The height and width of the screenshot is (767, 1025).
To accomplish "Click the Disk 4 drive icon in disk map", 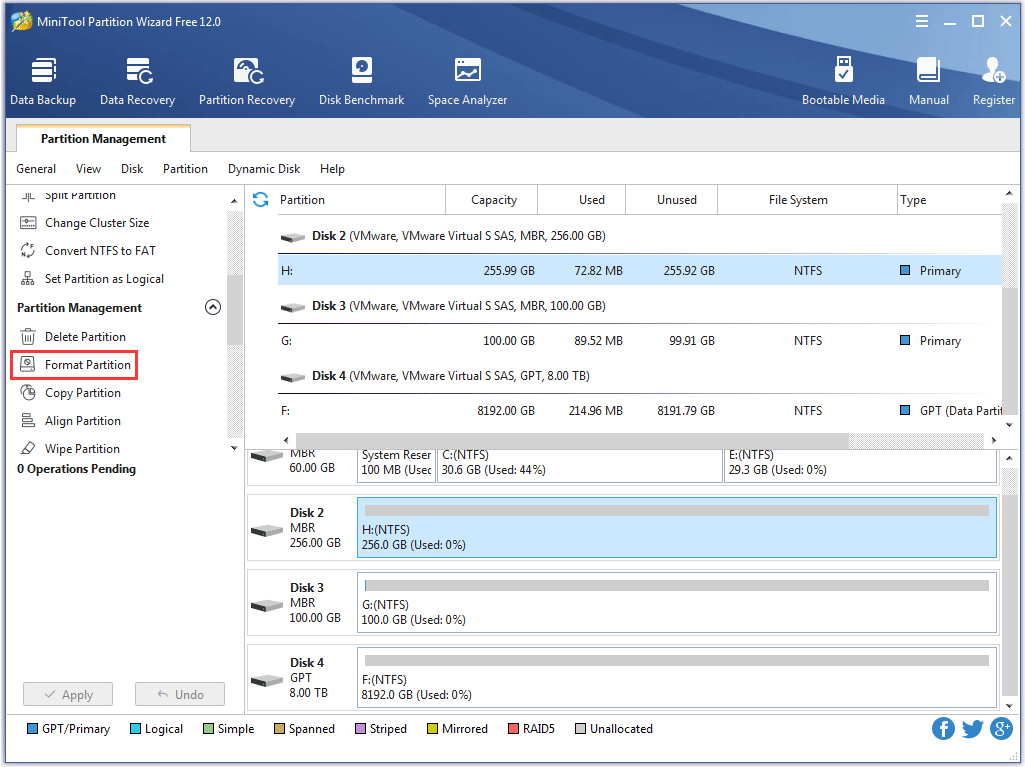I will (267, 681).
